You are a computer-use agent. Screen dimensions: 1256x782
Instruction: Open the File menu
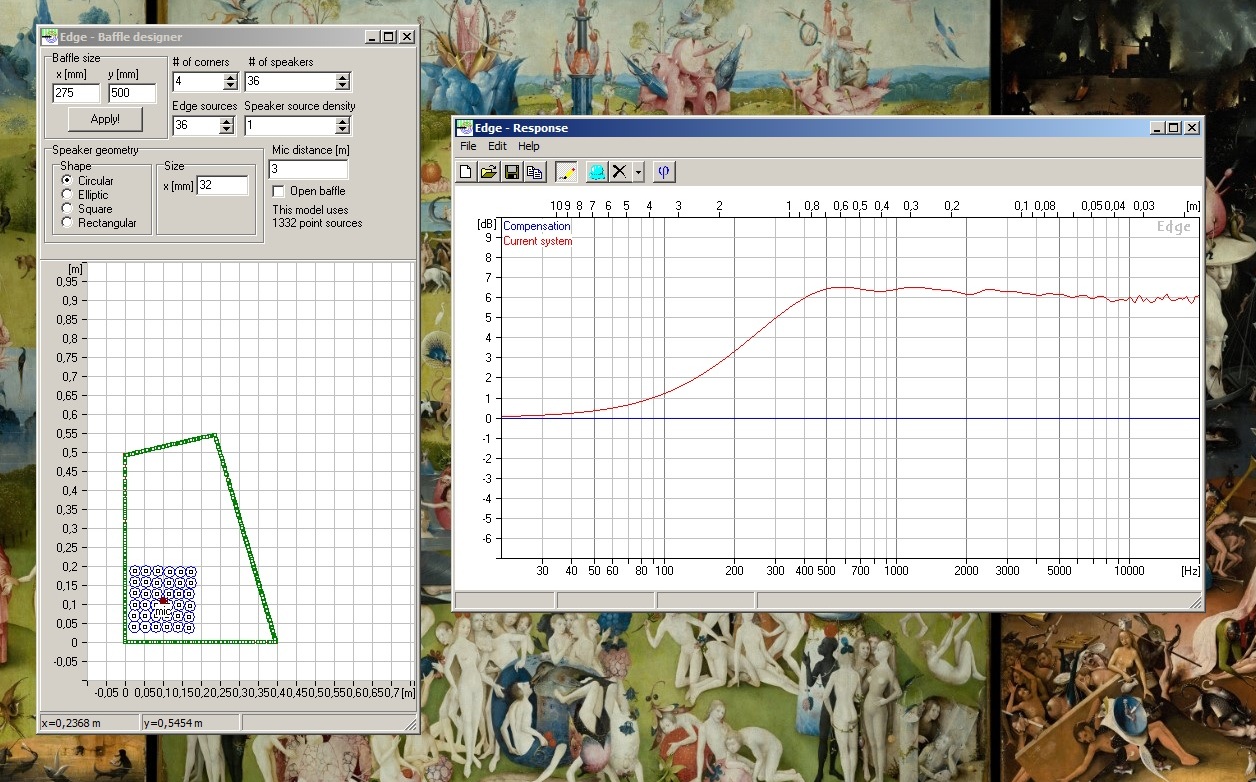coord(468,146)
